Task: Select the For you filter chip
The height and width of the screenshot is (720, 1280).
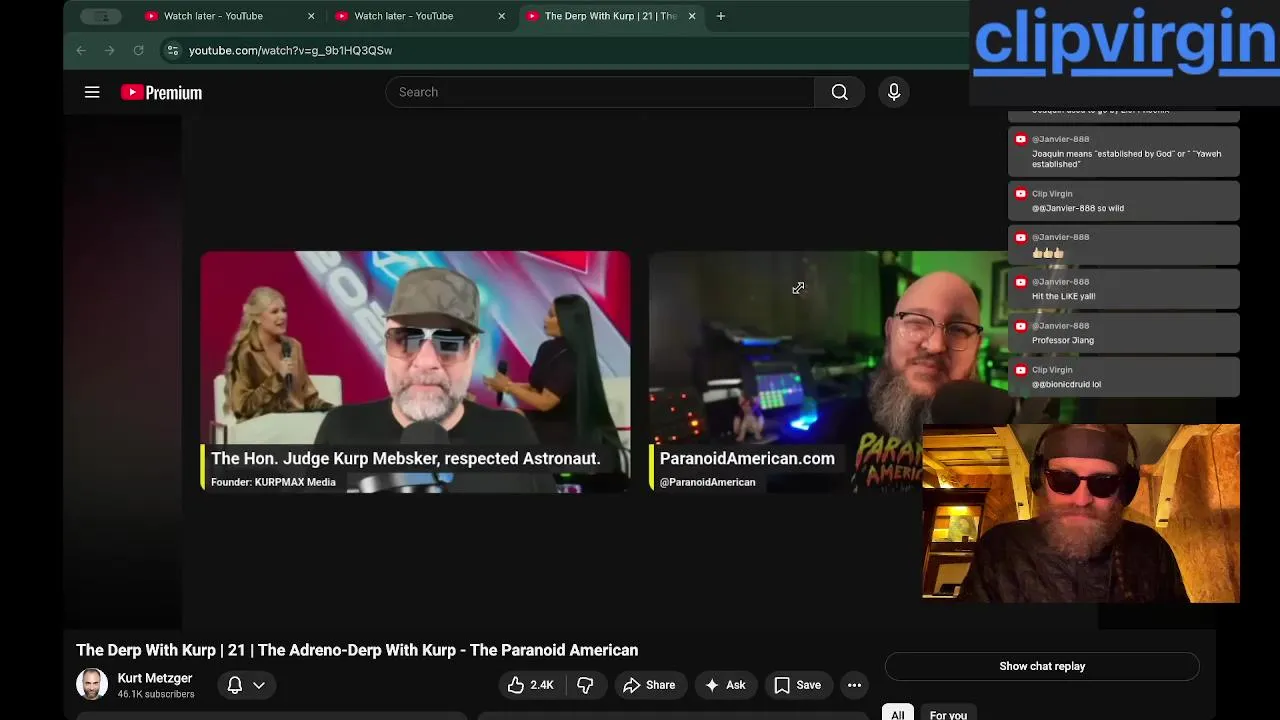Action: pyautogui.click(x=948, y=715)
